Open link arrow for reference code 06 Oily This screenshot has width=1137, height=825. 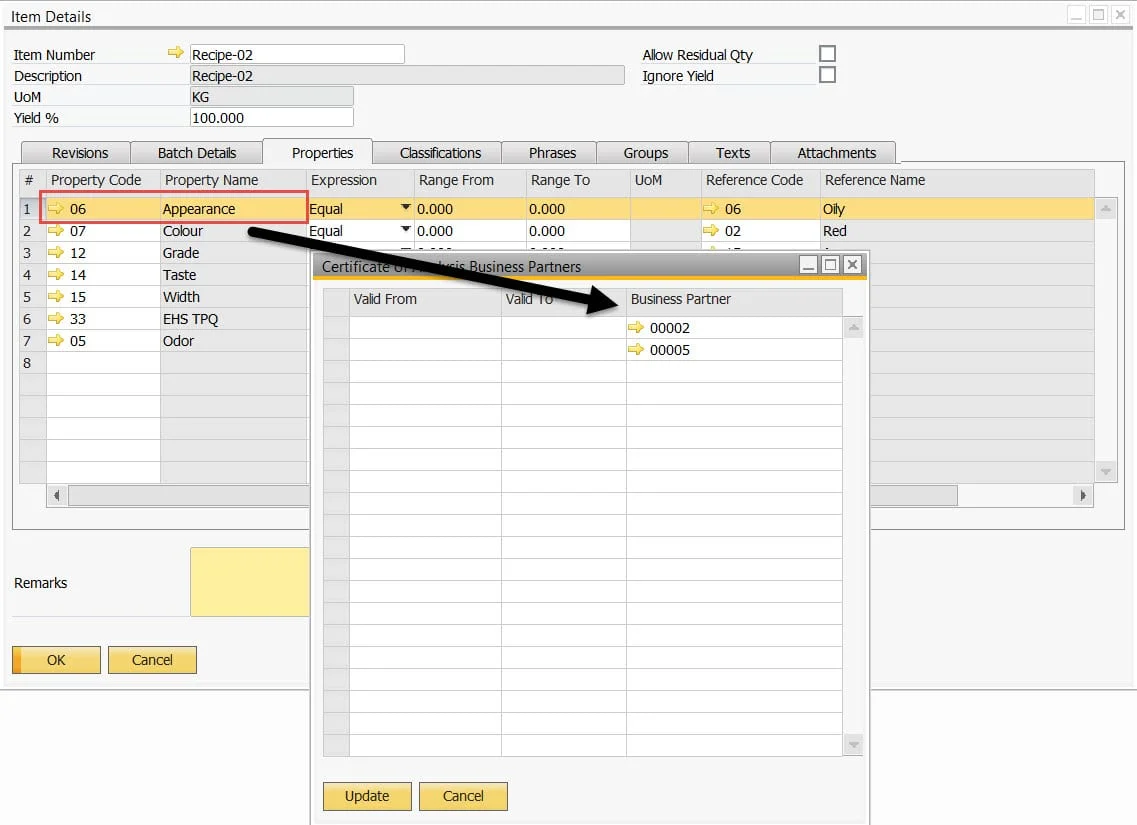pyautogui.click(x=711, y=209)
